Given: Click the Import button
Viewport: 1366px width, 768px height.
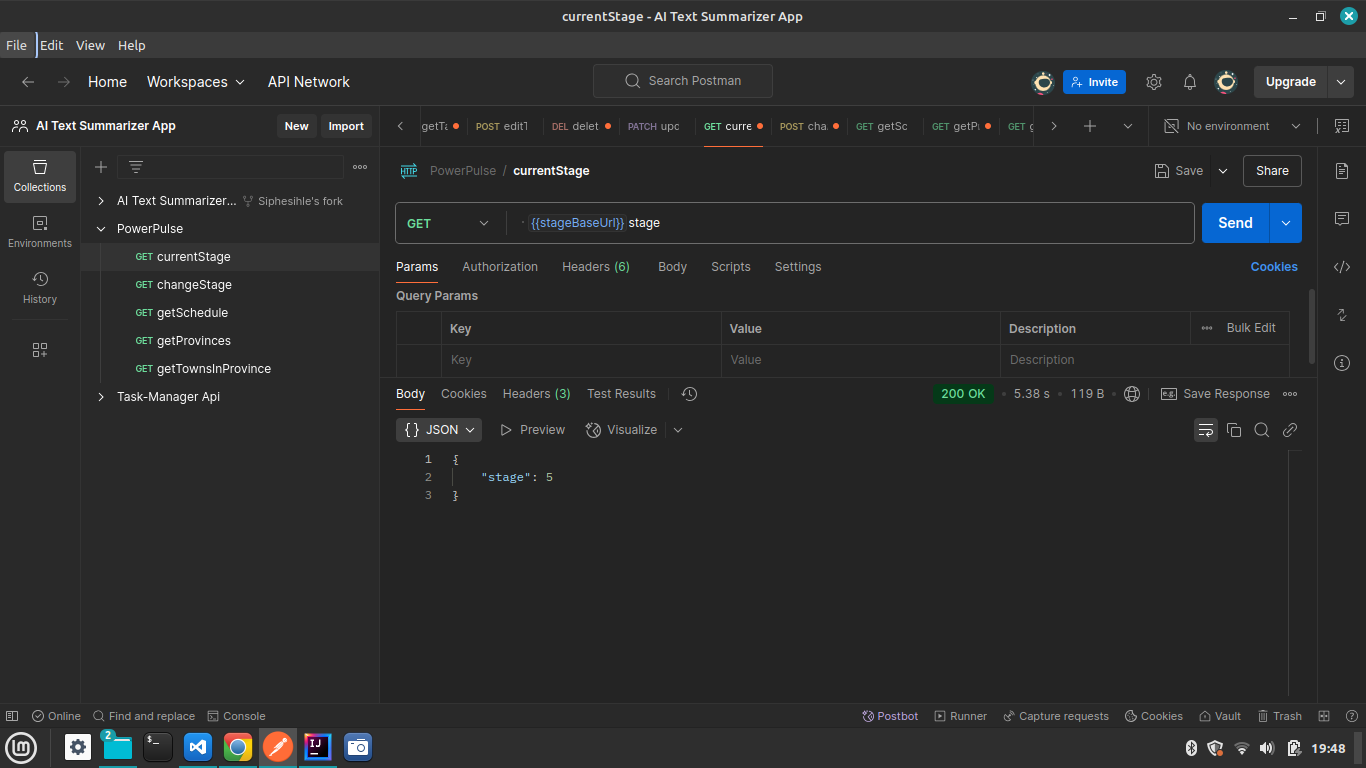Looking at the screenshot, I should tap(346, 126).
